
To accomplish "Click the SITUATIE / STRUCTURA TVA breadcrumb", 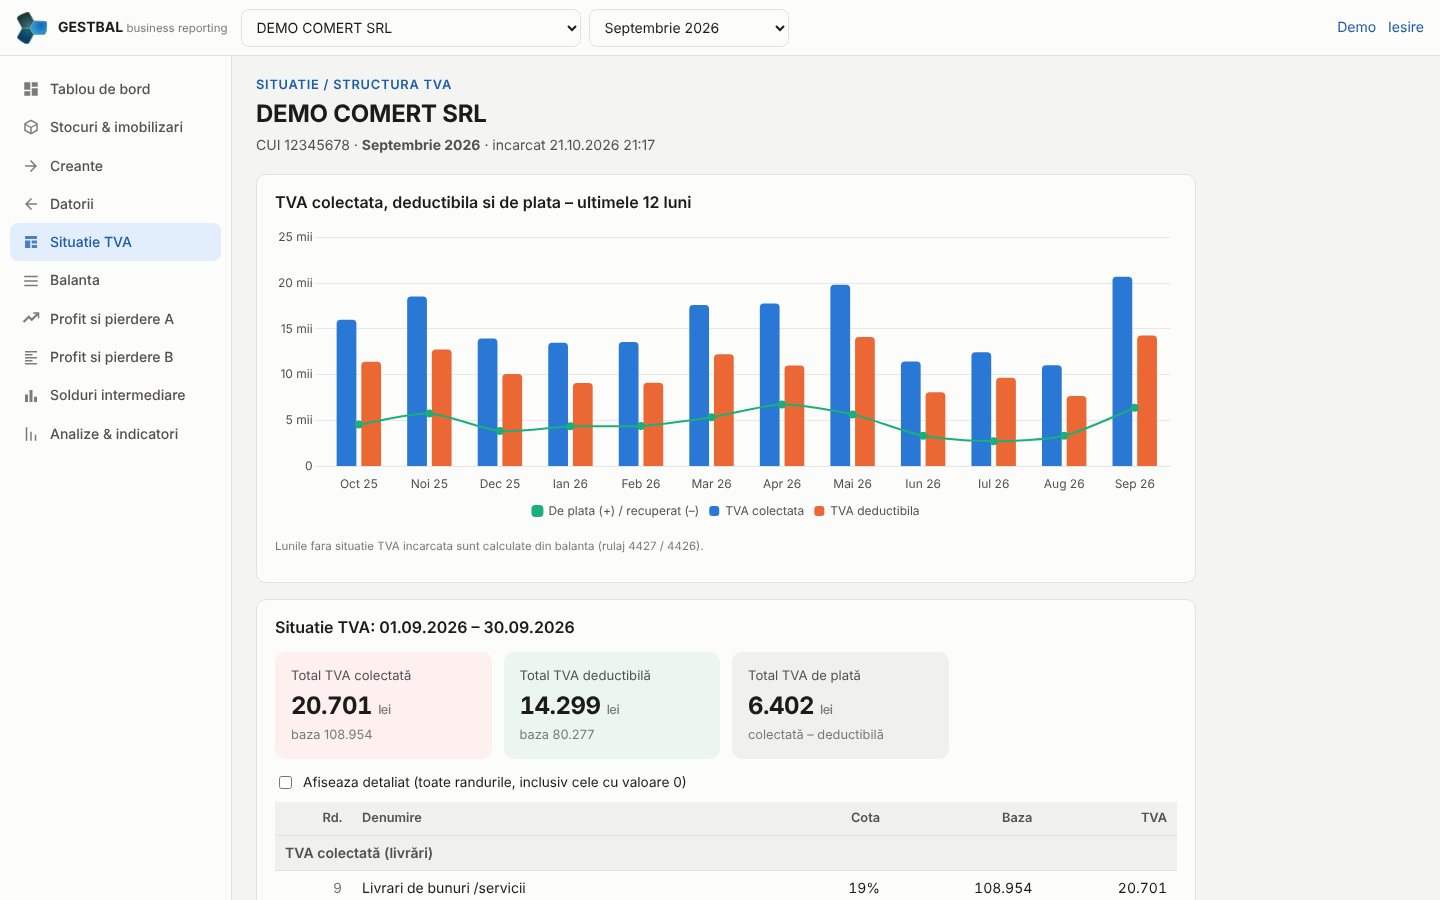I will click(x=354, y=85).
